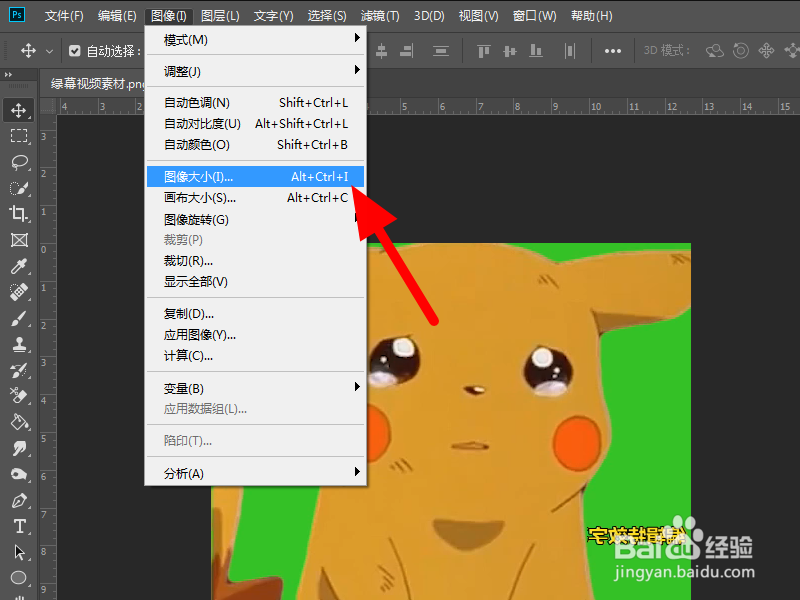
Task: Click the Photoshop Ps logo icon
Action: click(x=16, y=14)
